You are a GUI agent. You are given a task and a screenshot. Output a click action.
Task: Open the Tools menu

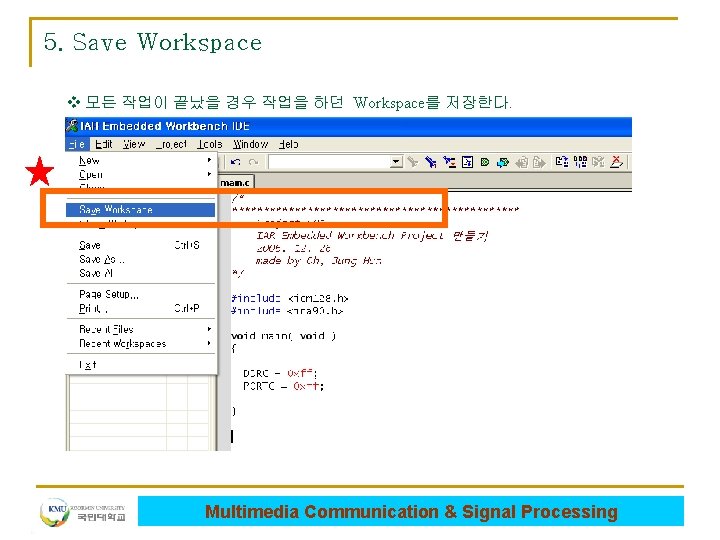(x=210, y=144)
